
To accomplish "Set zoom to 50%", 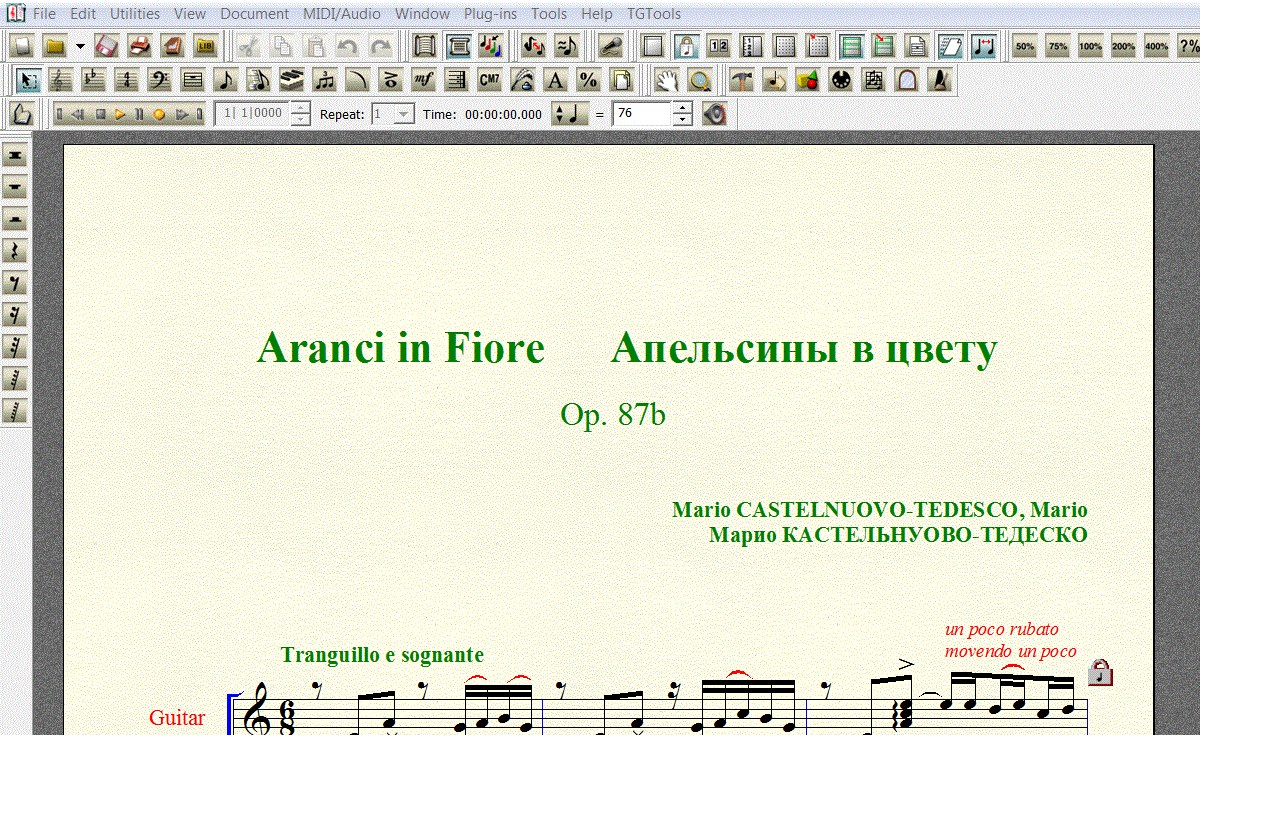I will [x=1025, y=46].
